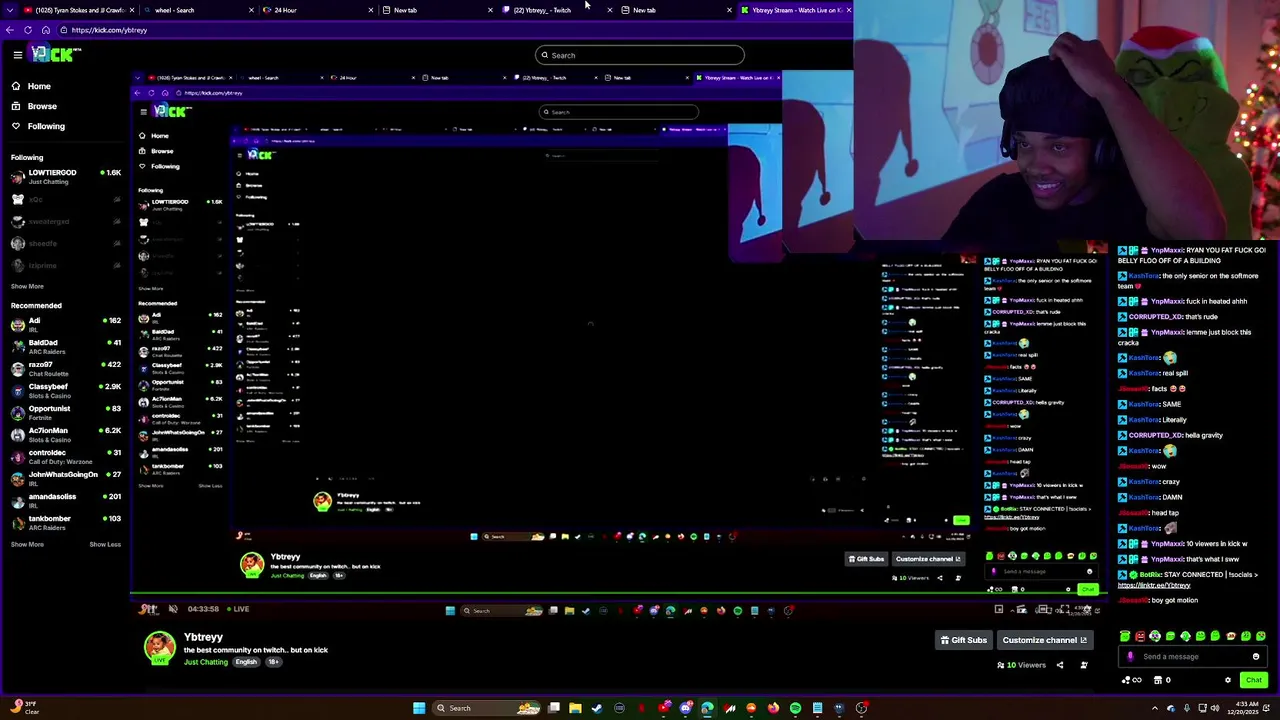Click the Windows taskbar Search box
Screen dimensions: 1280x720
487,708
